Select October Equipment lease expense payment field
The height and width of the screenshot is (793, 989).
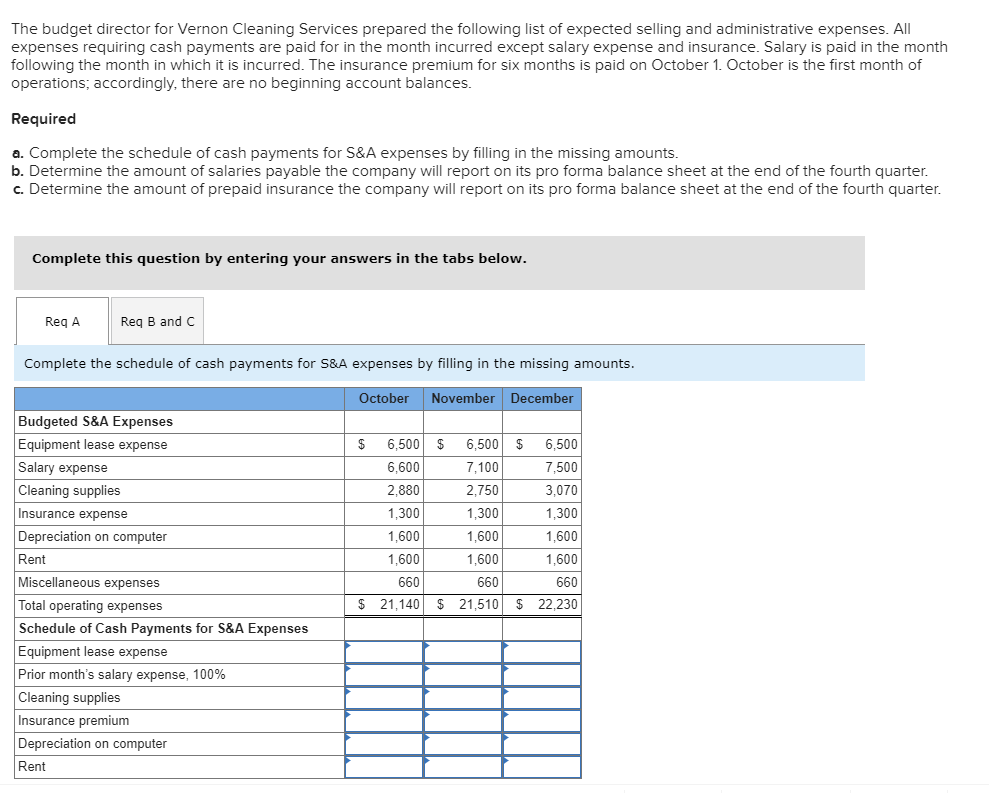[x=384, y=652]
